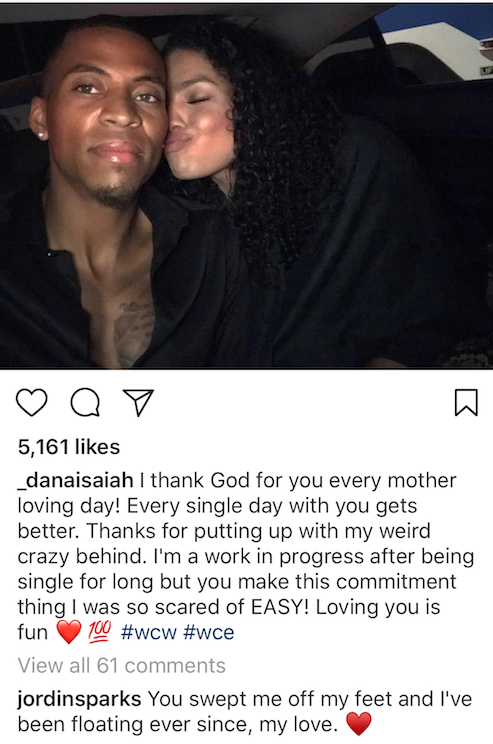Open the jordinsparks commenter profile
Image resolution: width=493 pixels, height=744 pixels.
(79, 699)
